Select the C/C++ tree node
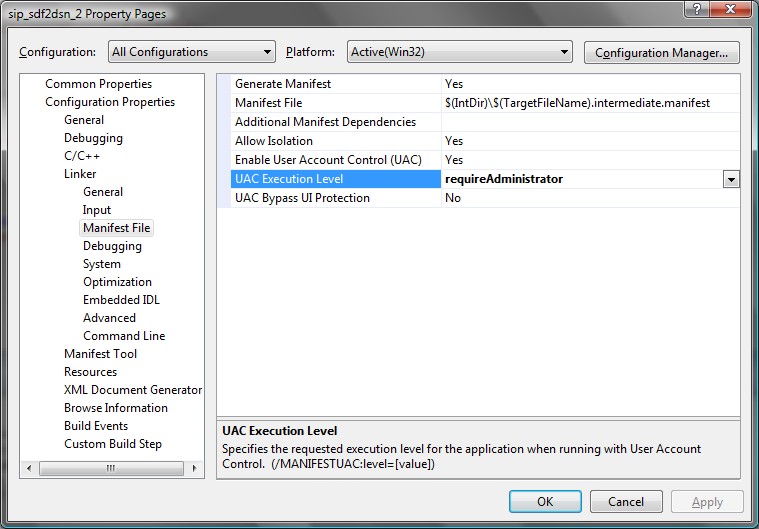Viewport: 759px width, 529px height. point(82,156)
